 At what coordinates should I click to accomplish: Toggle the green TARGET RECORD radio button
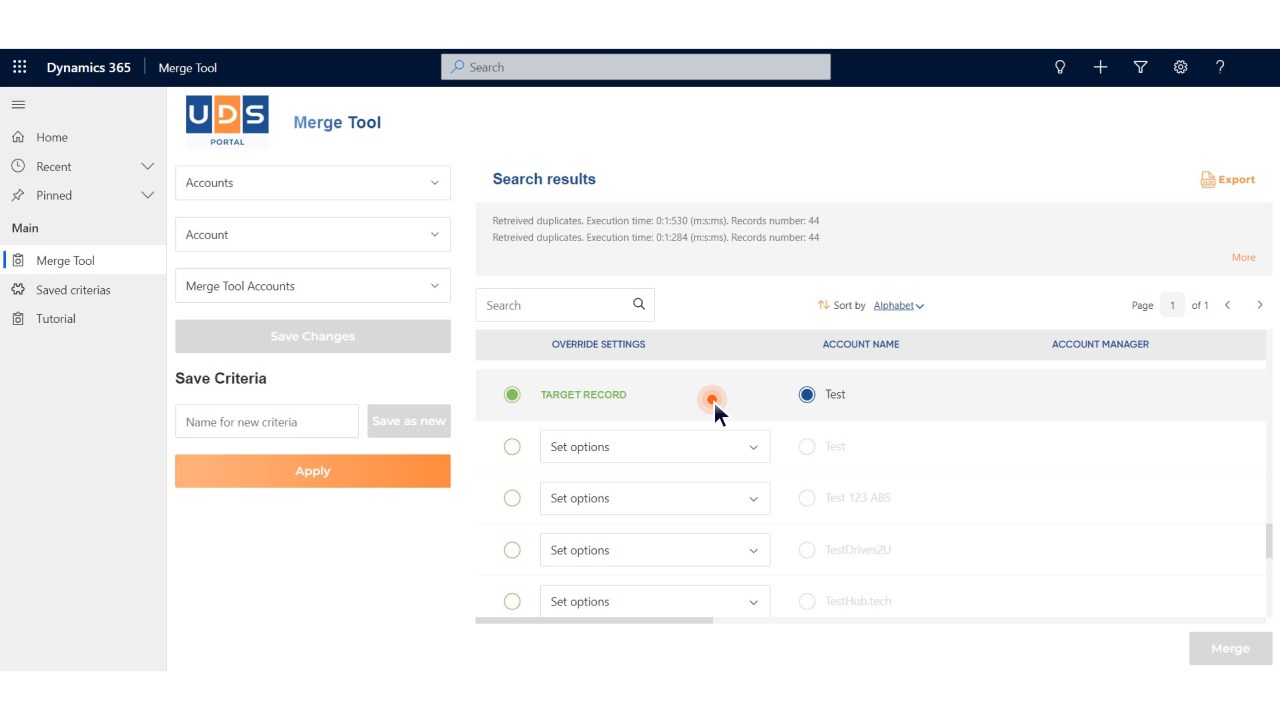(512, 395)
